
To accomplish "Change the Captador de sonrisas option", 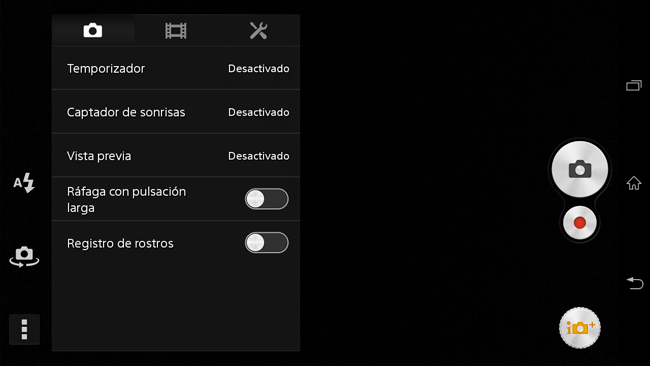I will [x=176, y=112].
